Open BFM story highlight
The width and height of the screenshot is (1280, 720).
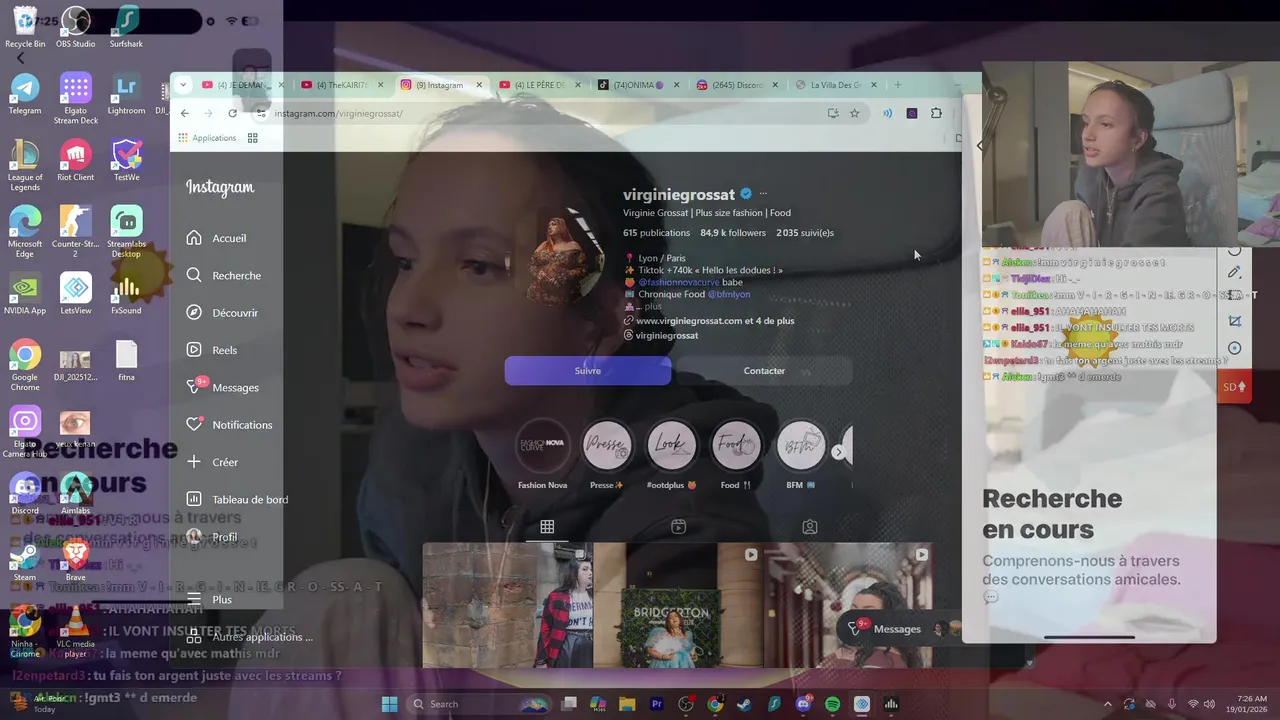click(x=800, y=446)
